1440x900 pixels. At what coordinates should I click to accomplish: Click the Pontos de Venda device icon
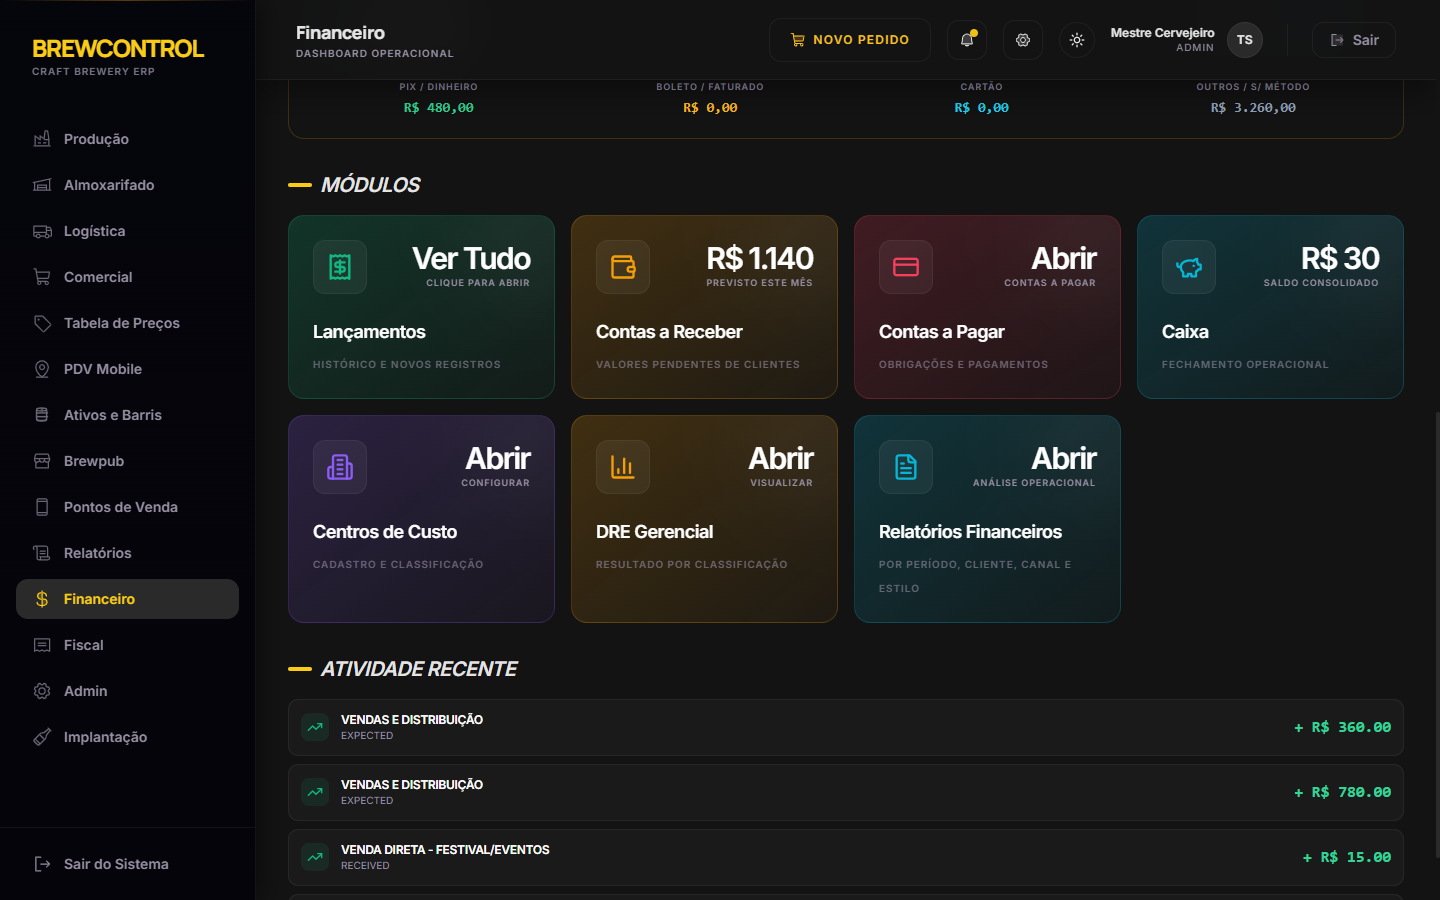(42, 507)
